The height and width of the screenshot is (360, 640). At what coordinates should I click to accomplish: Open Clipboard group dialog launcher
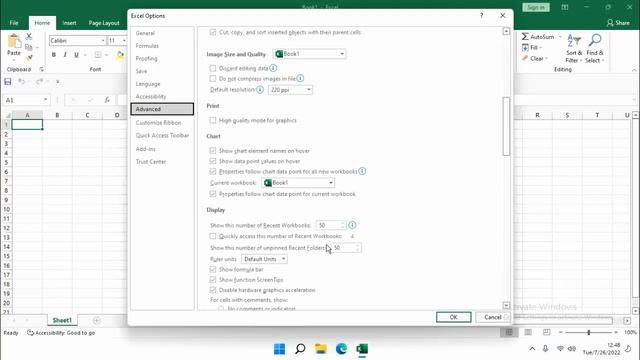click(41, 69)
